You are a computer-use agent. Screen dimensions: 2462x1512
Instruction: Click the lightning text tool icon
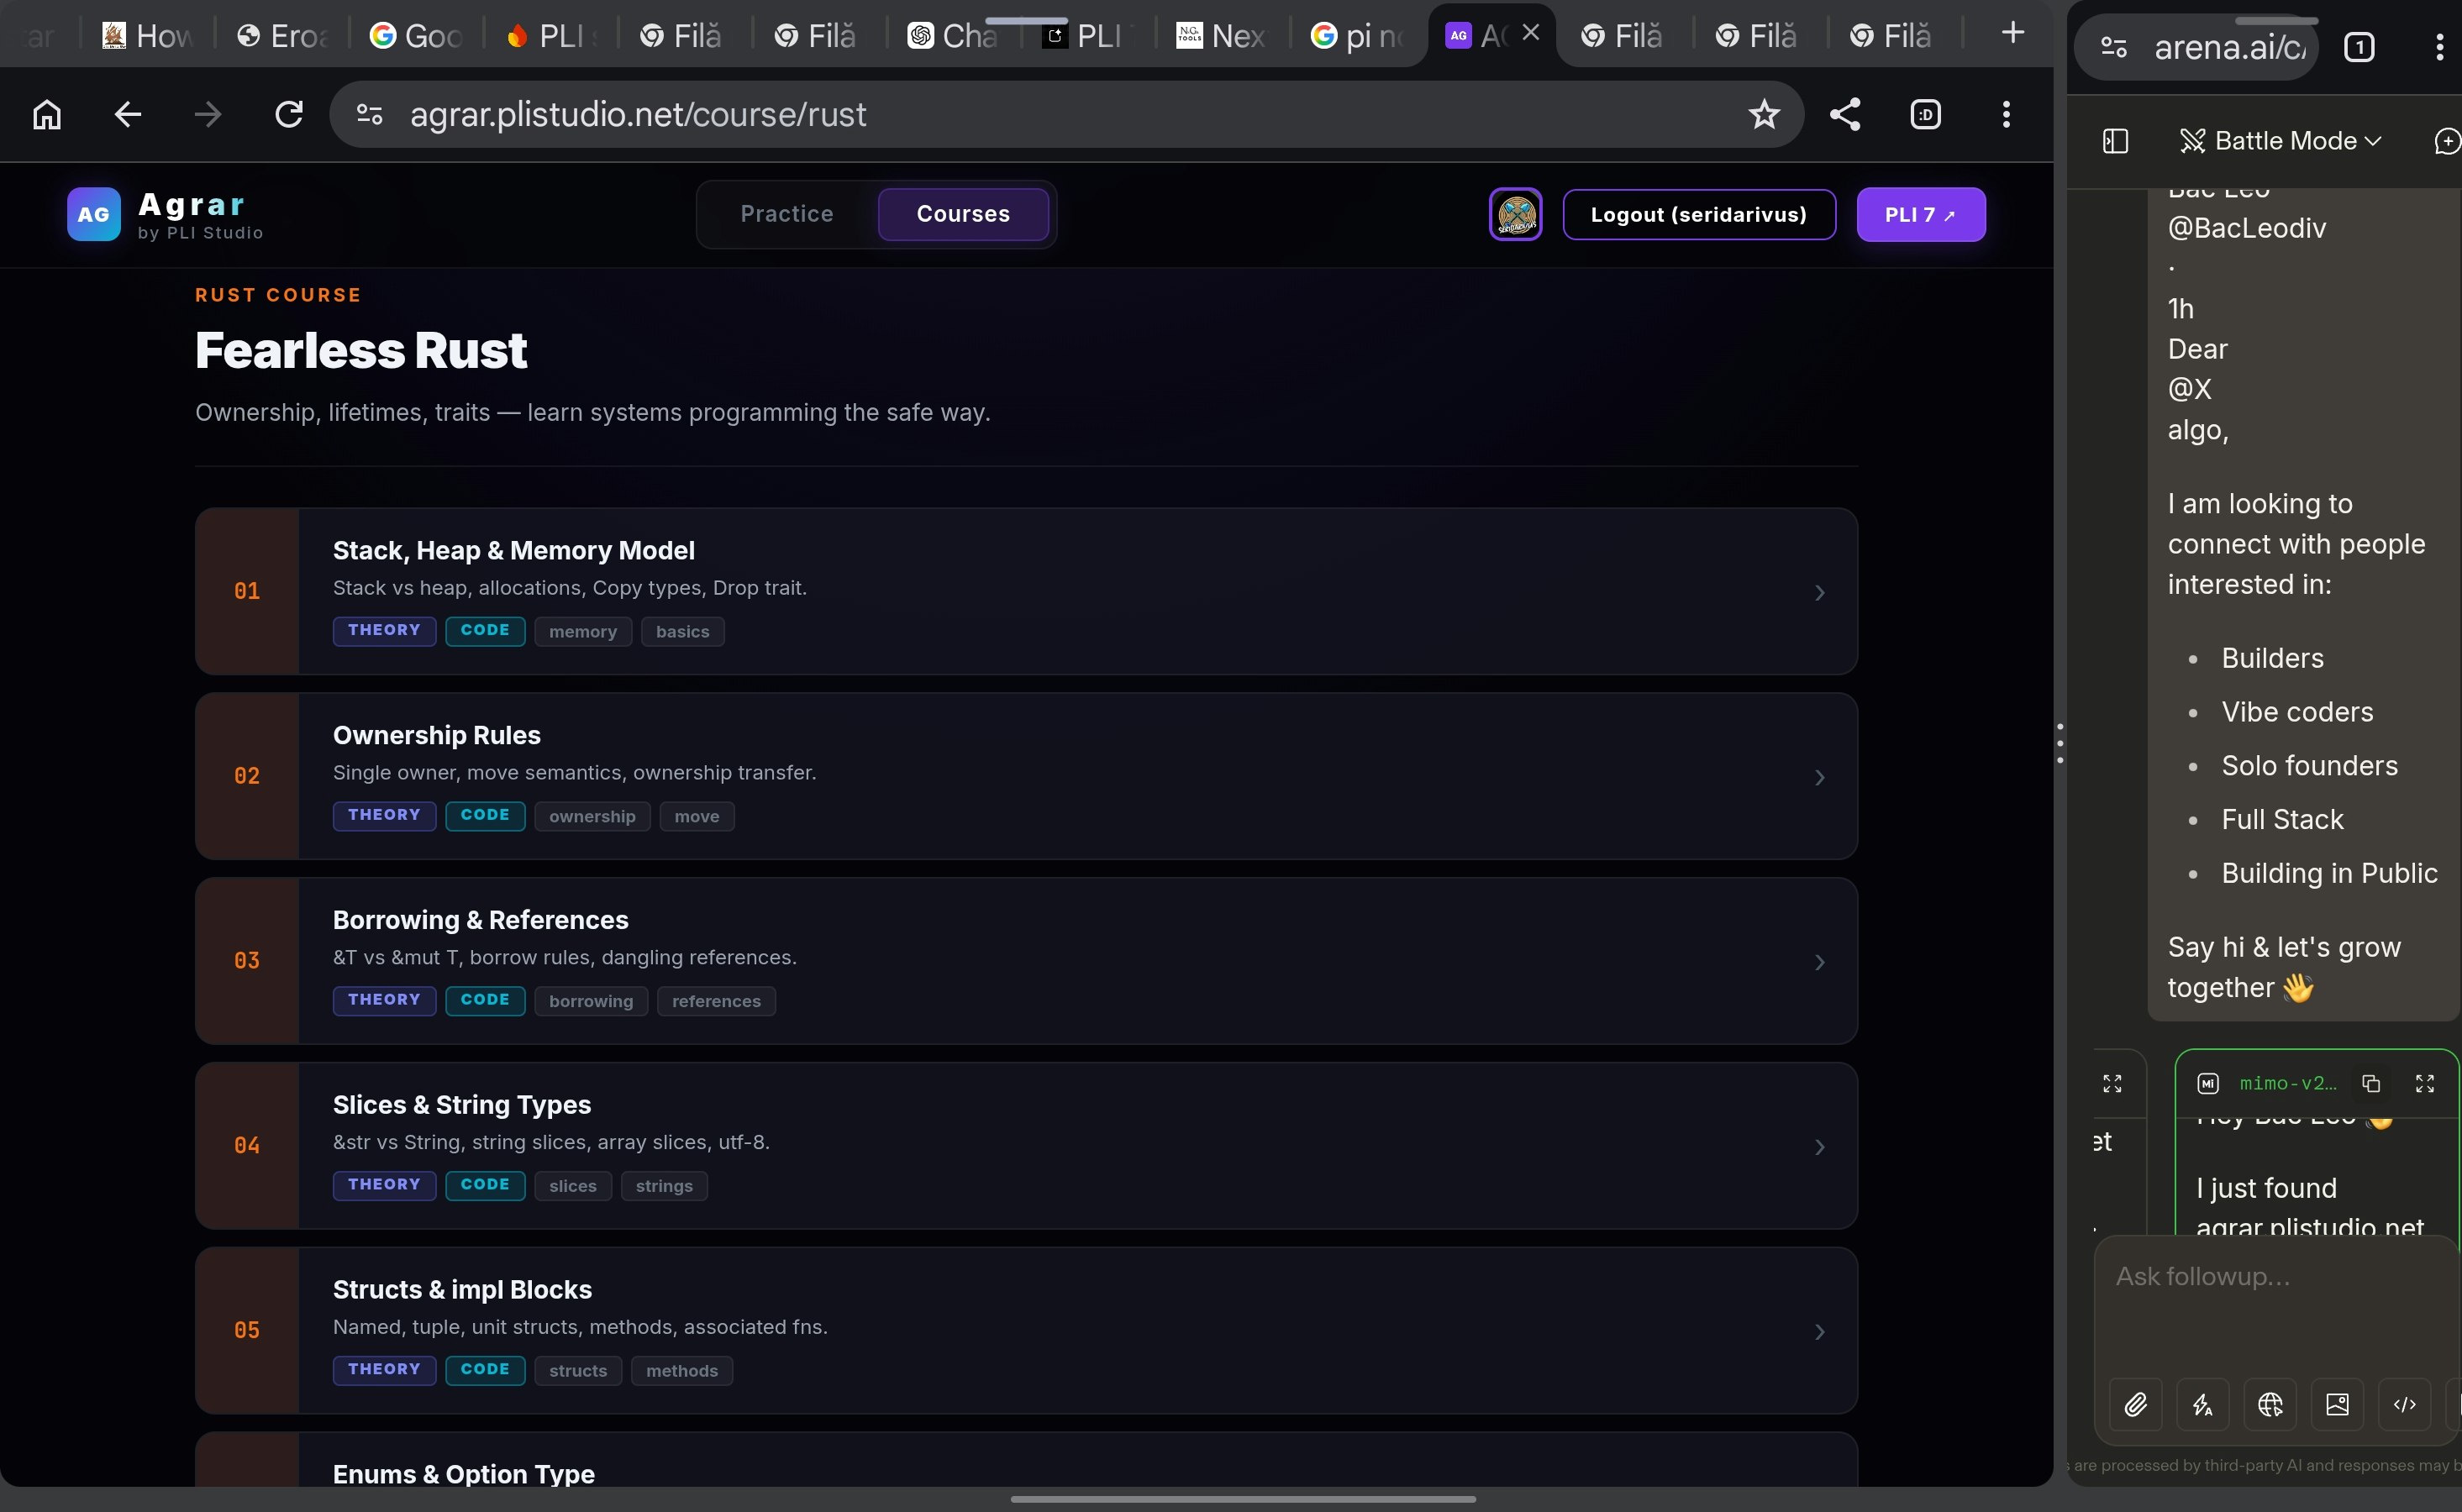click(x=2203, y=1404)
